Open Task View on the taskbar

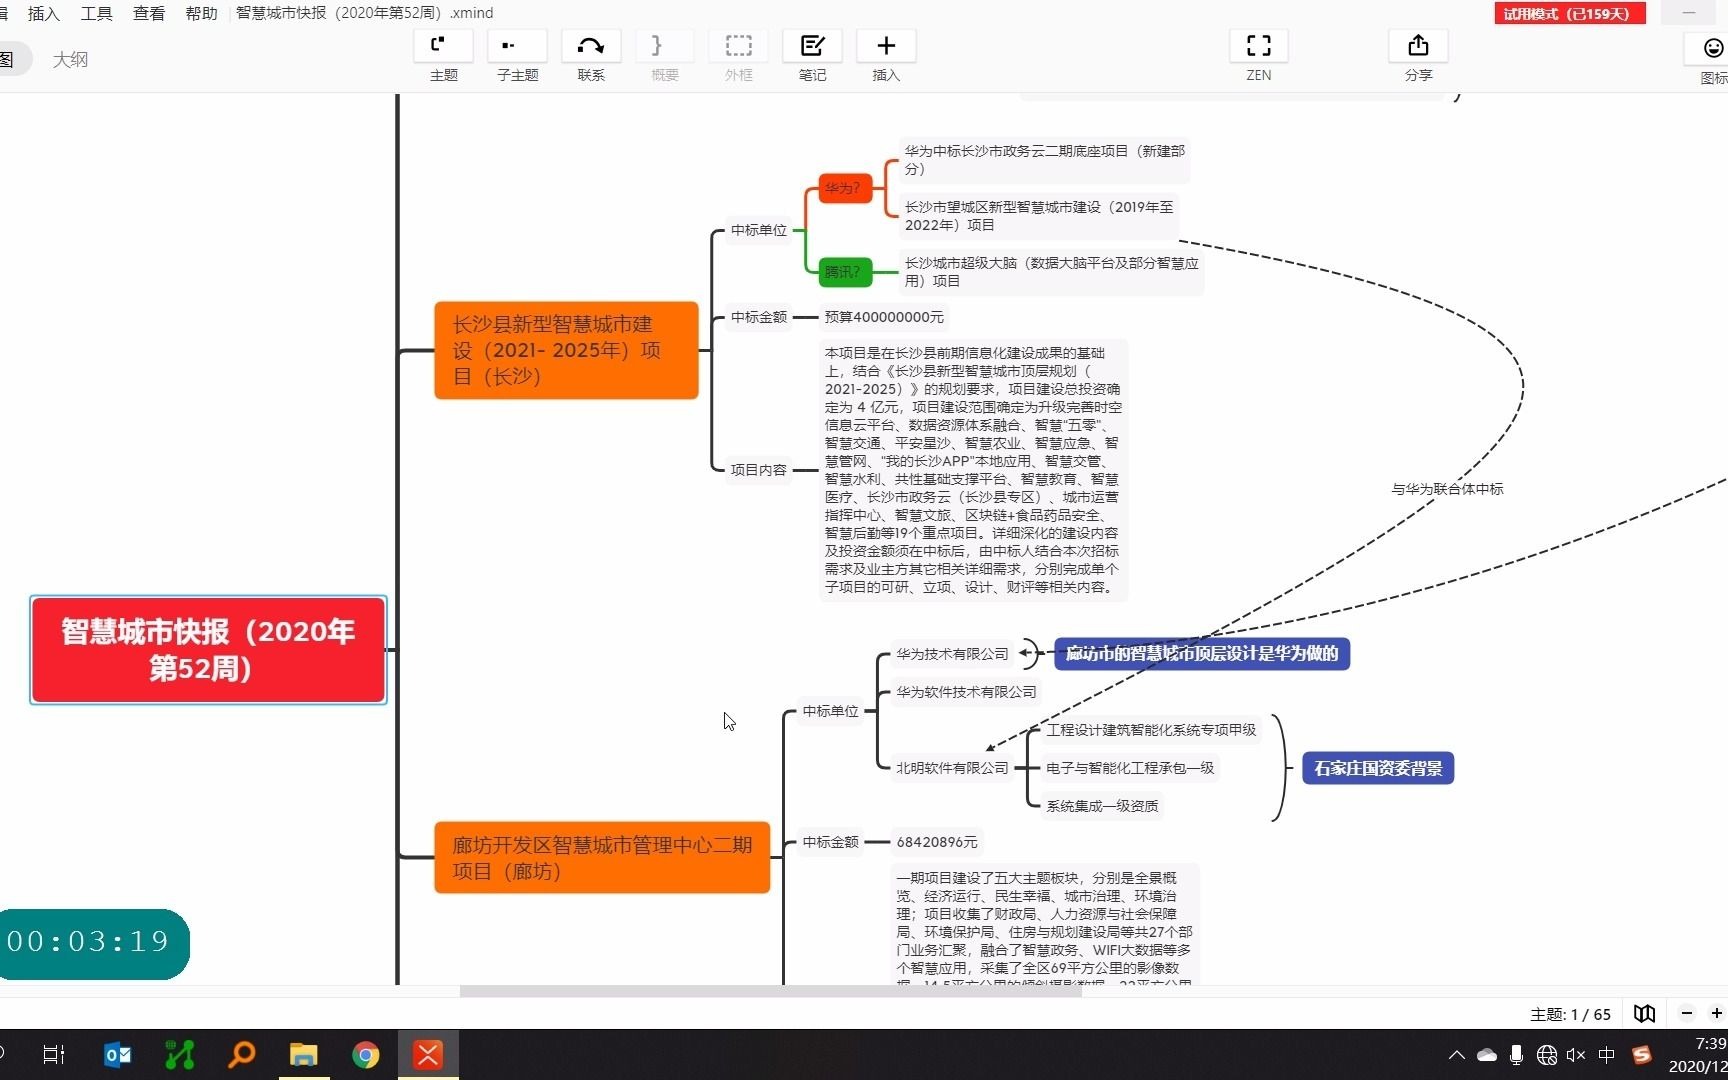click(54, 1054)
